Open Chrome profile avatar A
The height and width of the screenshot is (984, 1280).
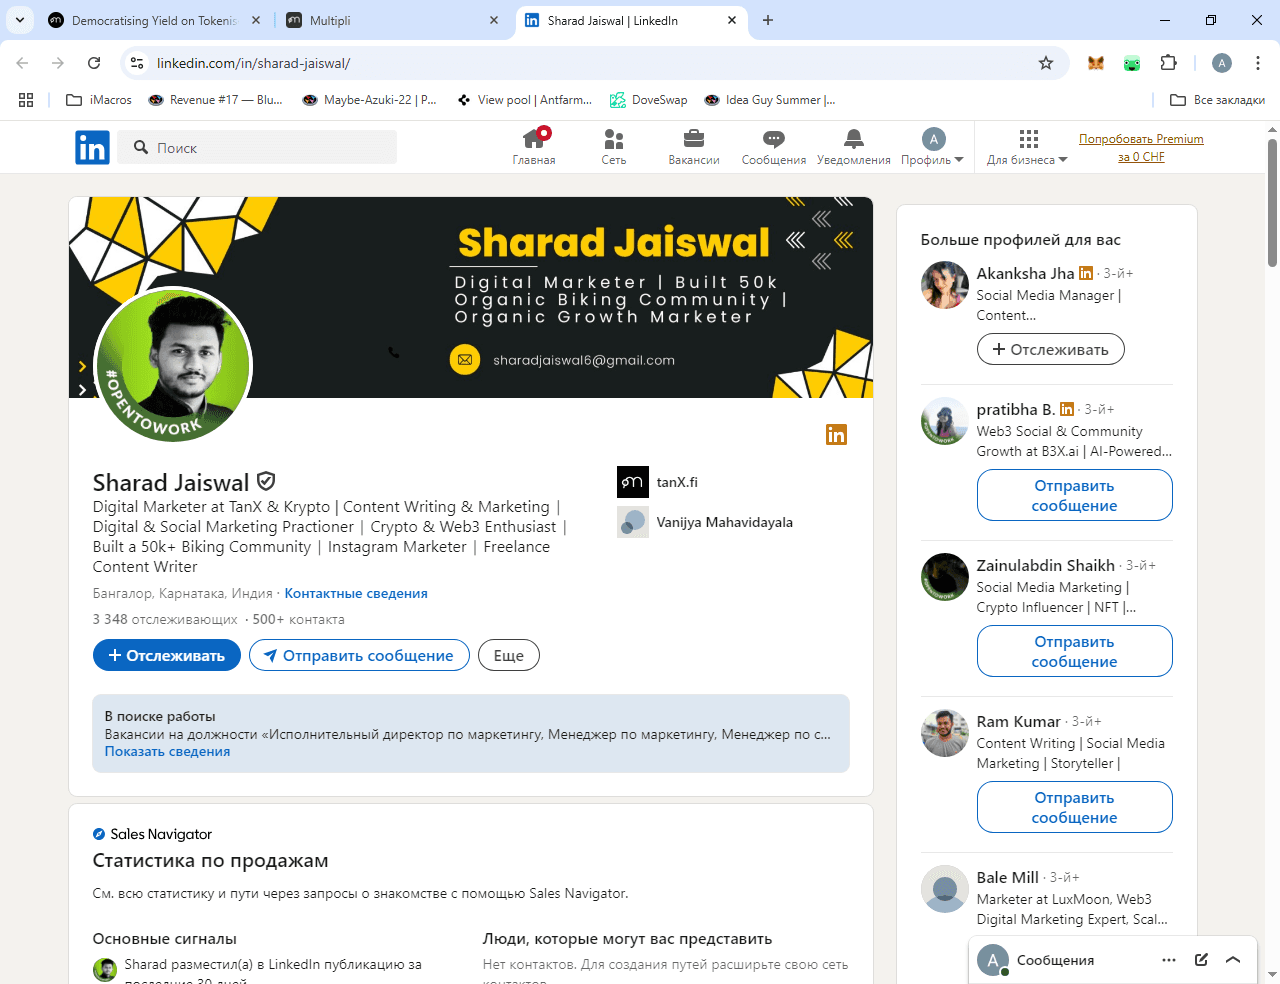pyautogui.click(x=1222, y=63)
